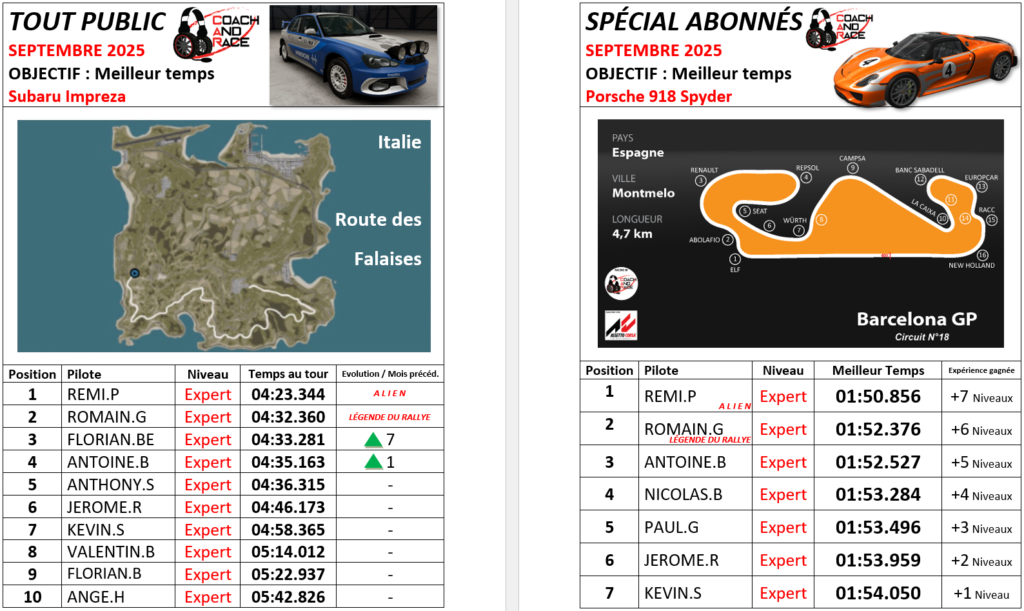This screenshot has height=611, width=1024.
Task: Click the green up arrow beside FLORIAN.BE
Action: (373, 439)
